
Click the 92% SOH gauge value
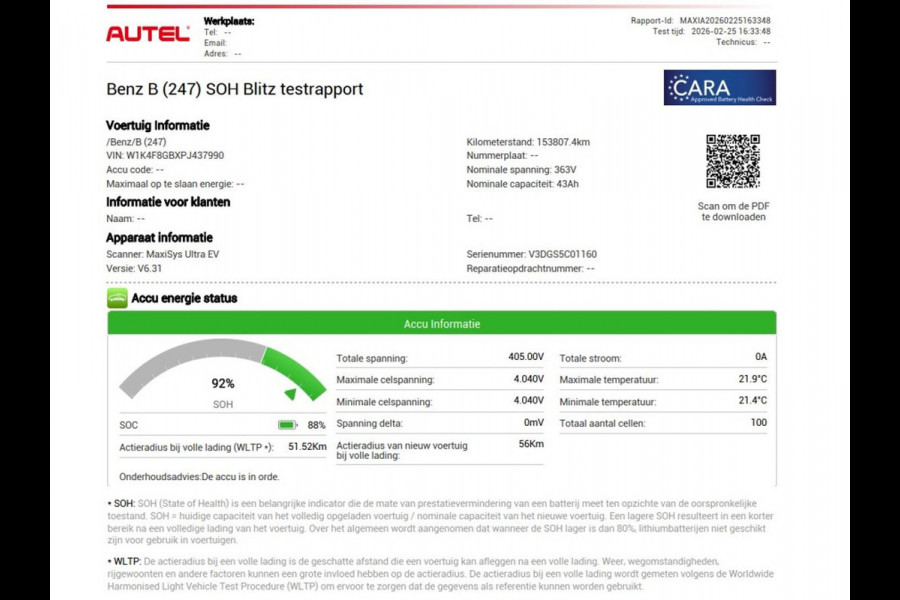tap(223, 384)
